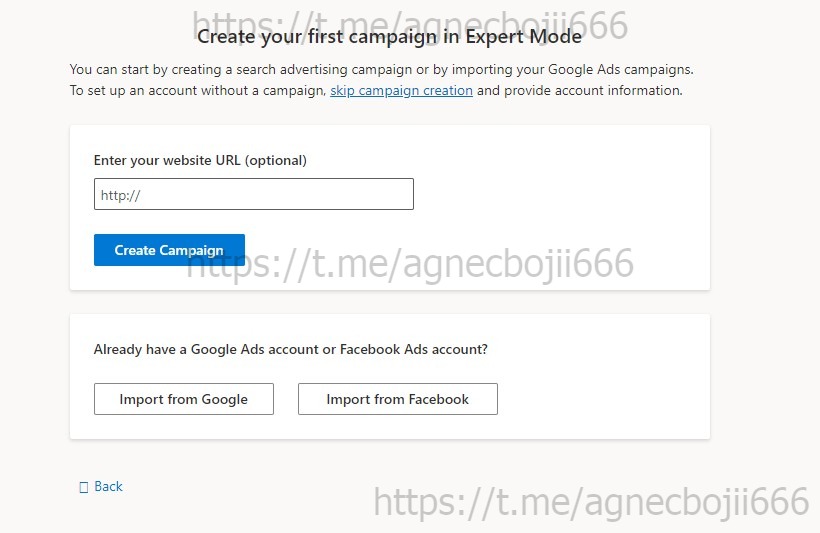Image resolution: width=820 pixels, height=533 pixels.
Task: Click the words "Expert Mode" in the heading
Action: coord(530,37)
